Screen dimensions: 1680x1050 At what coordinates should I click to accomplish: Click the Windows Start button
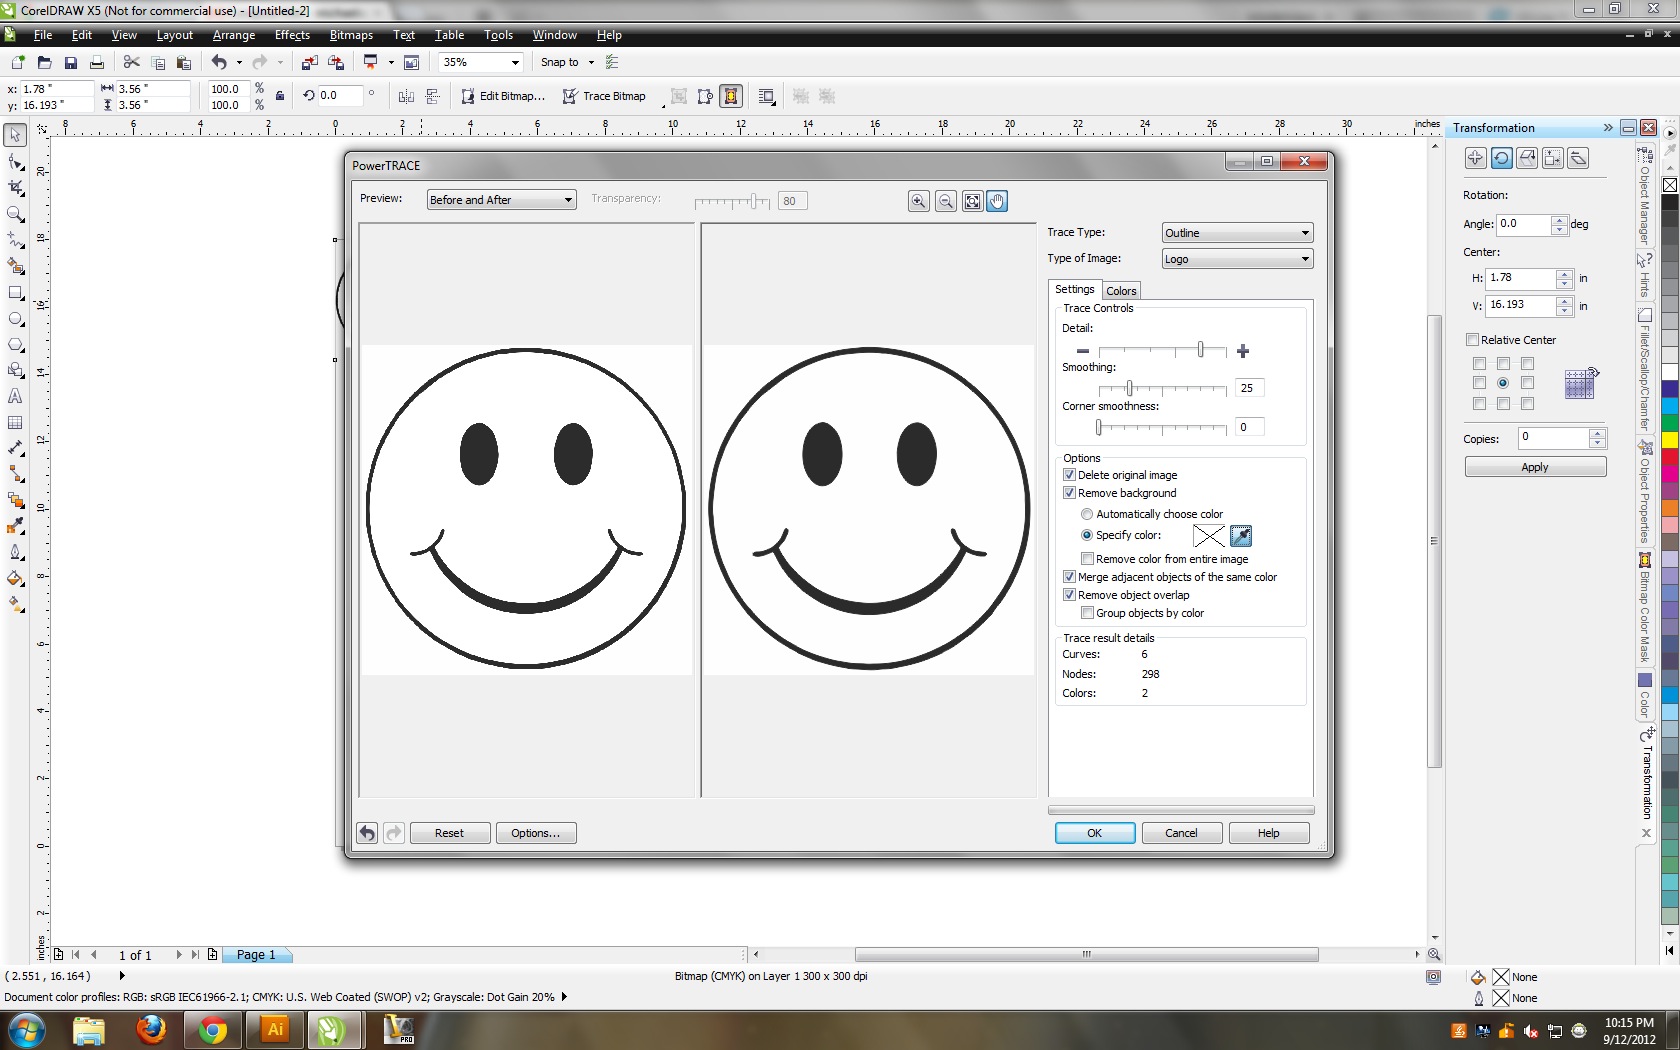click(26, 1029)
